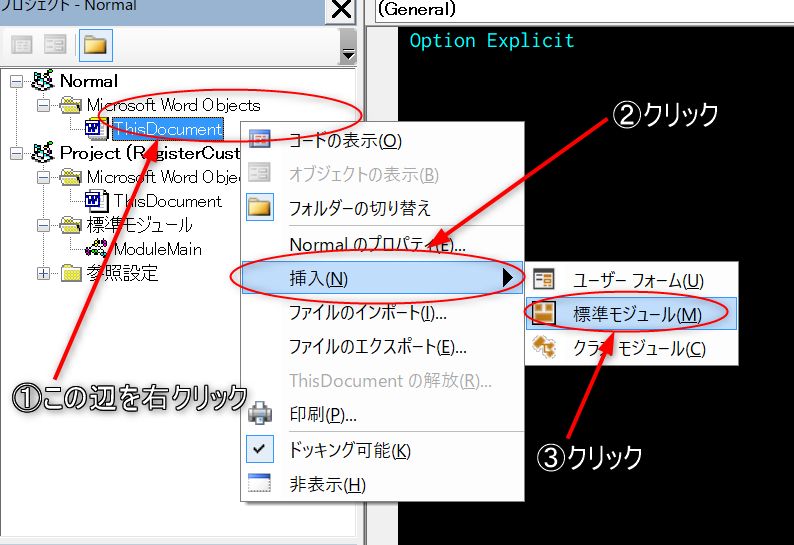
Task: Choose ファイルのエクスポート(E) from the menu
Action: click(x=382, y=346)
